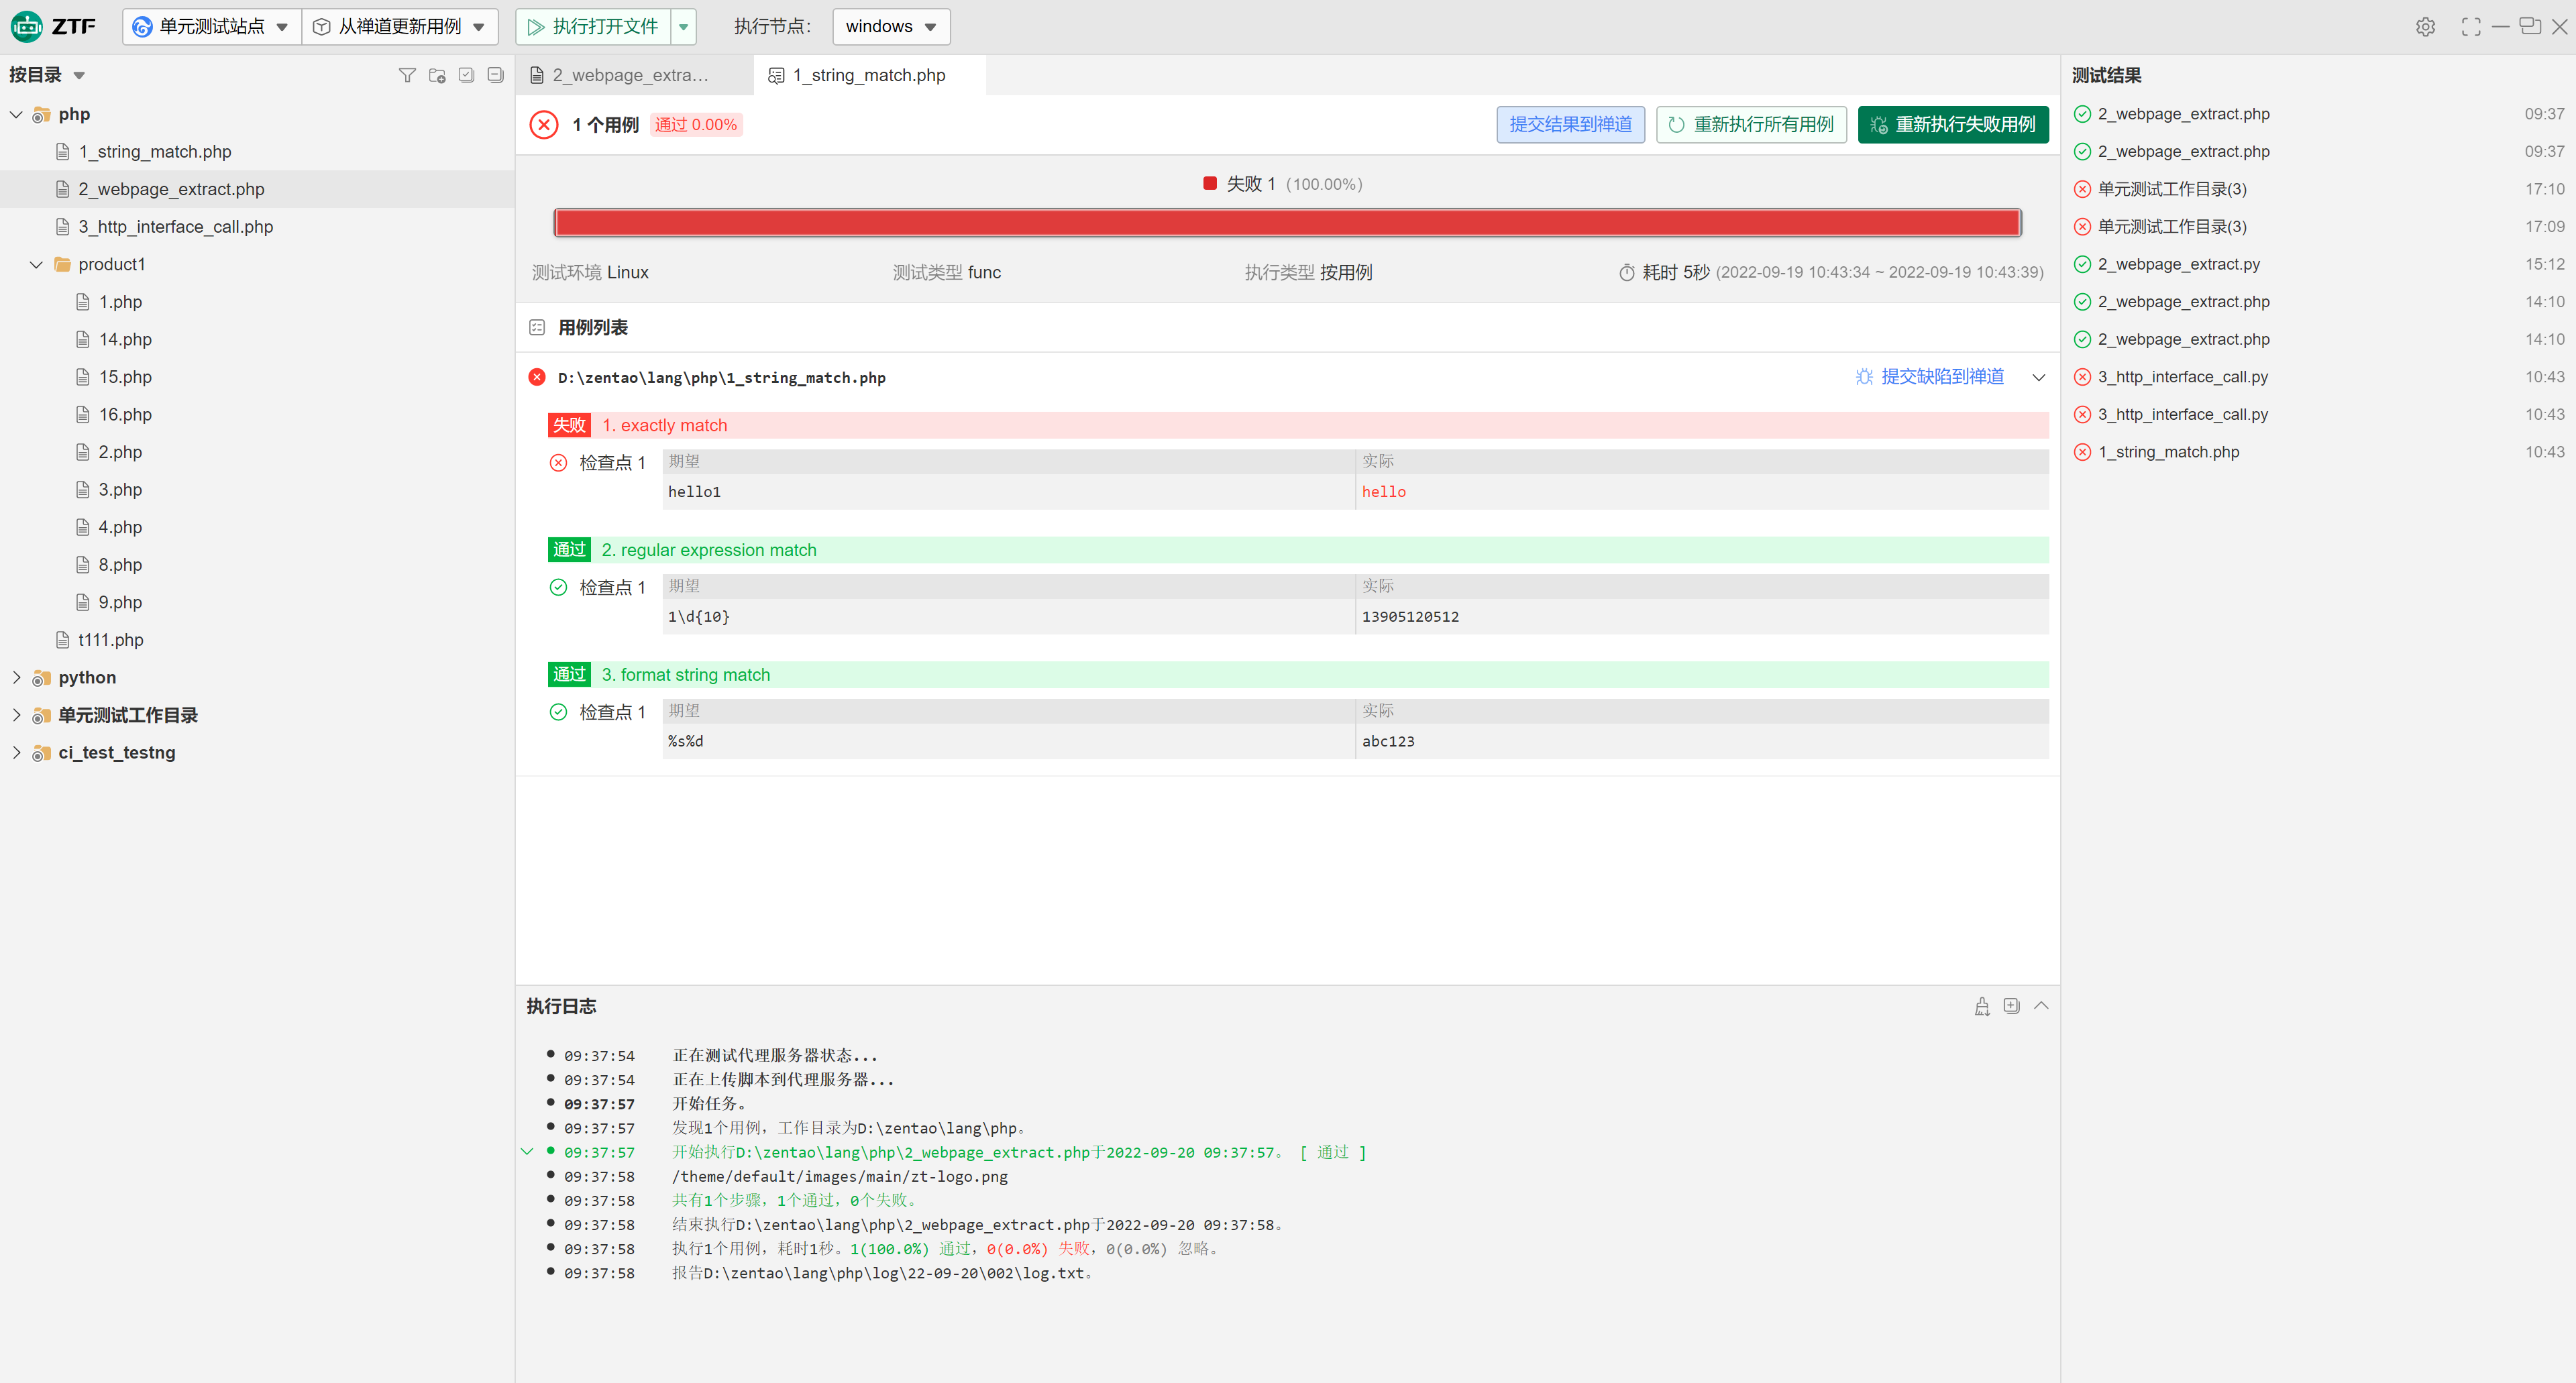This screenshot has height=1383, width=2576.
Task: Click the red failure progress bar
Action: point(1287,222)
